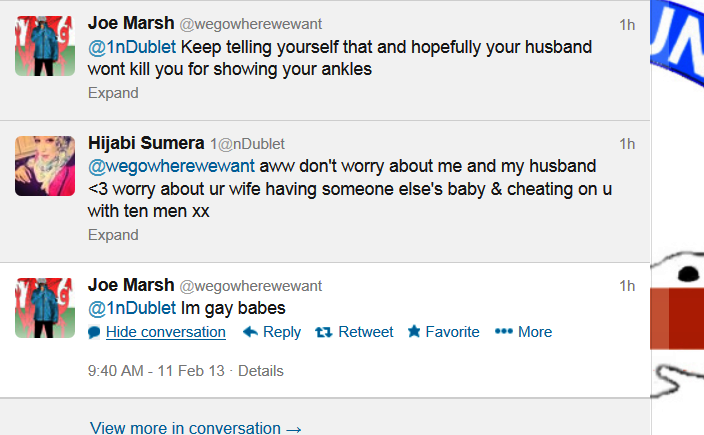Open Joe Marsh's avatar in first tweet
This screenshot has height=435, width=704.
[45, 45]
